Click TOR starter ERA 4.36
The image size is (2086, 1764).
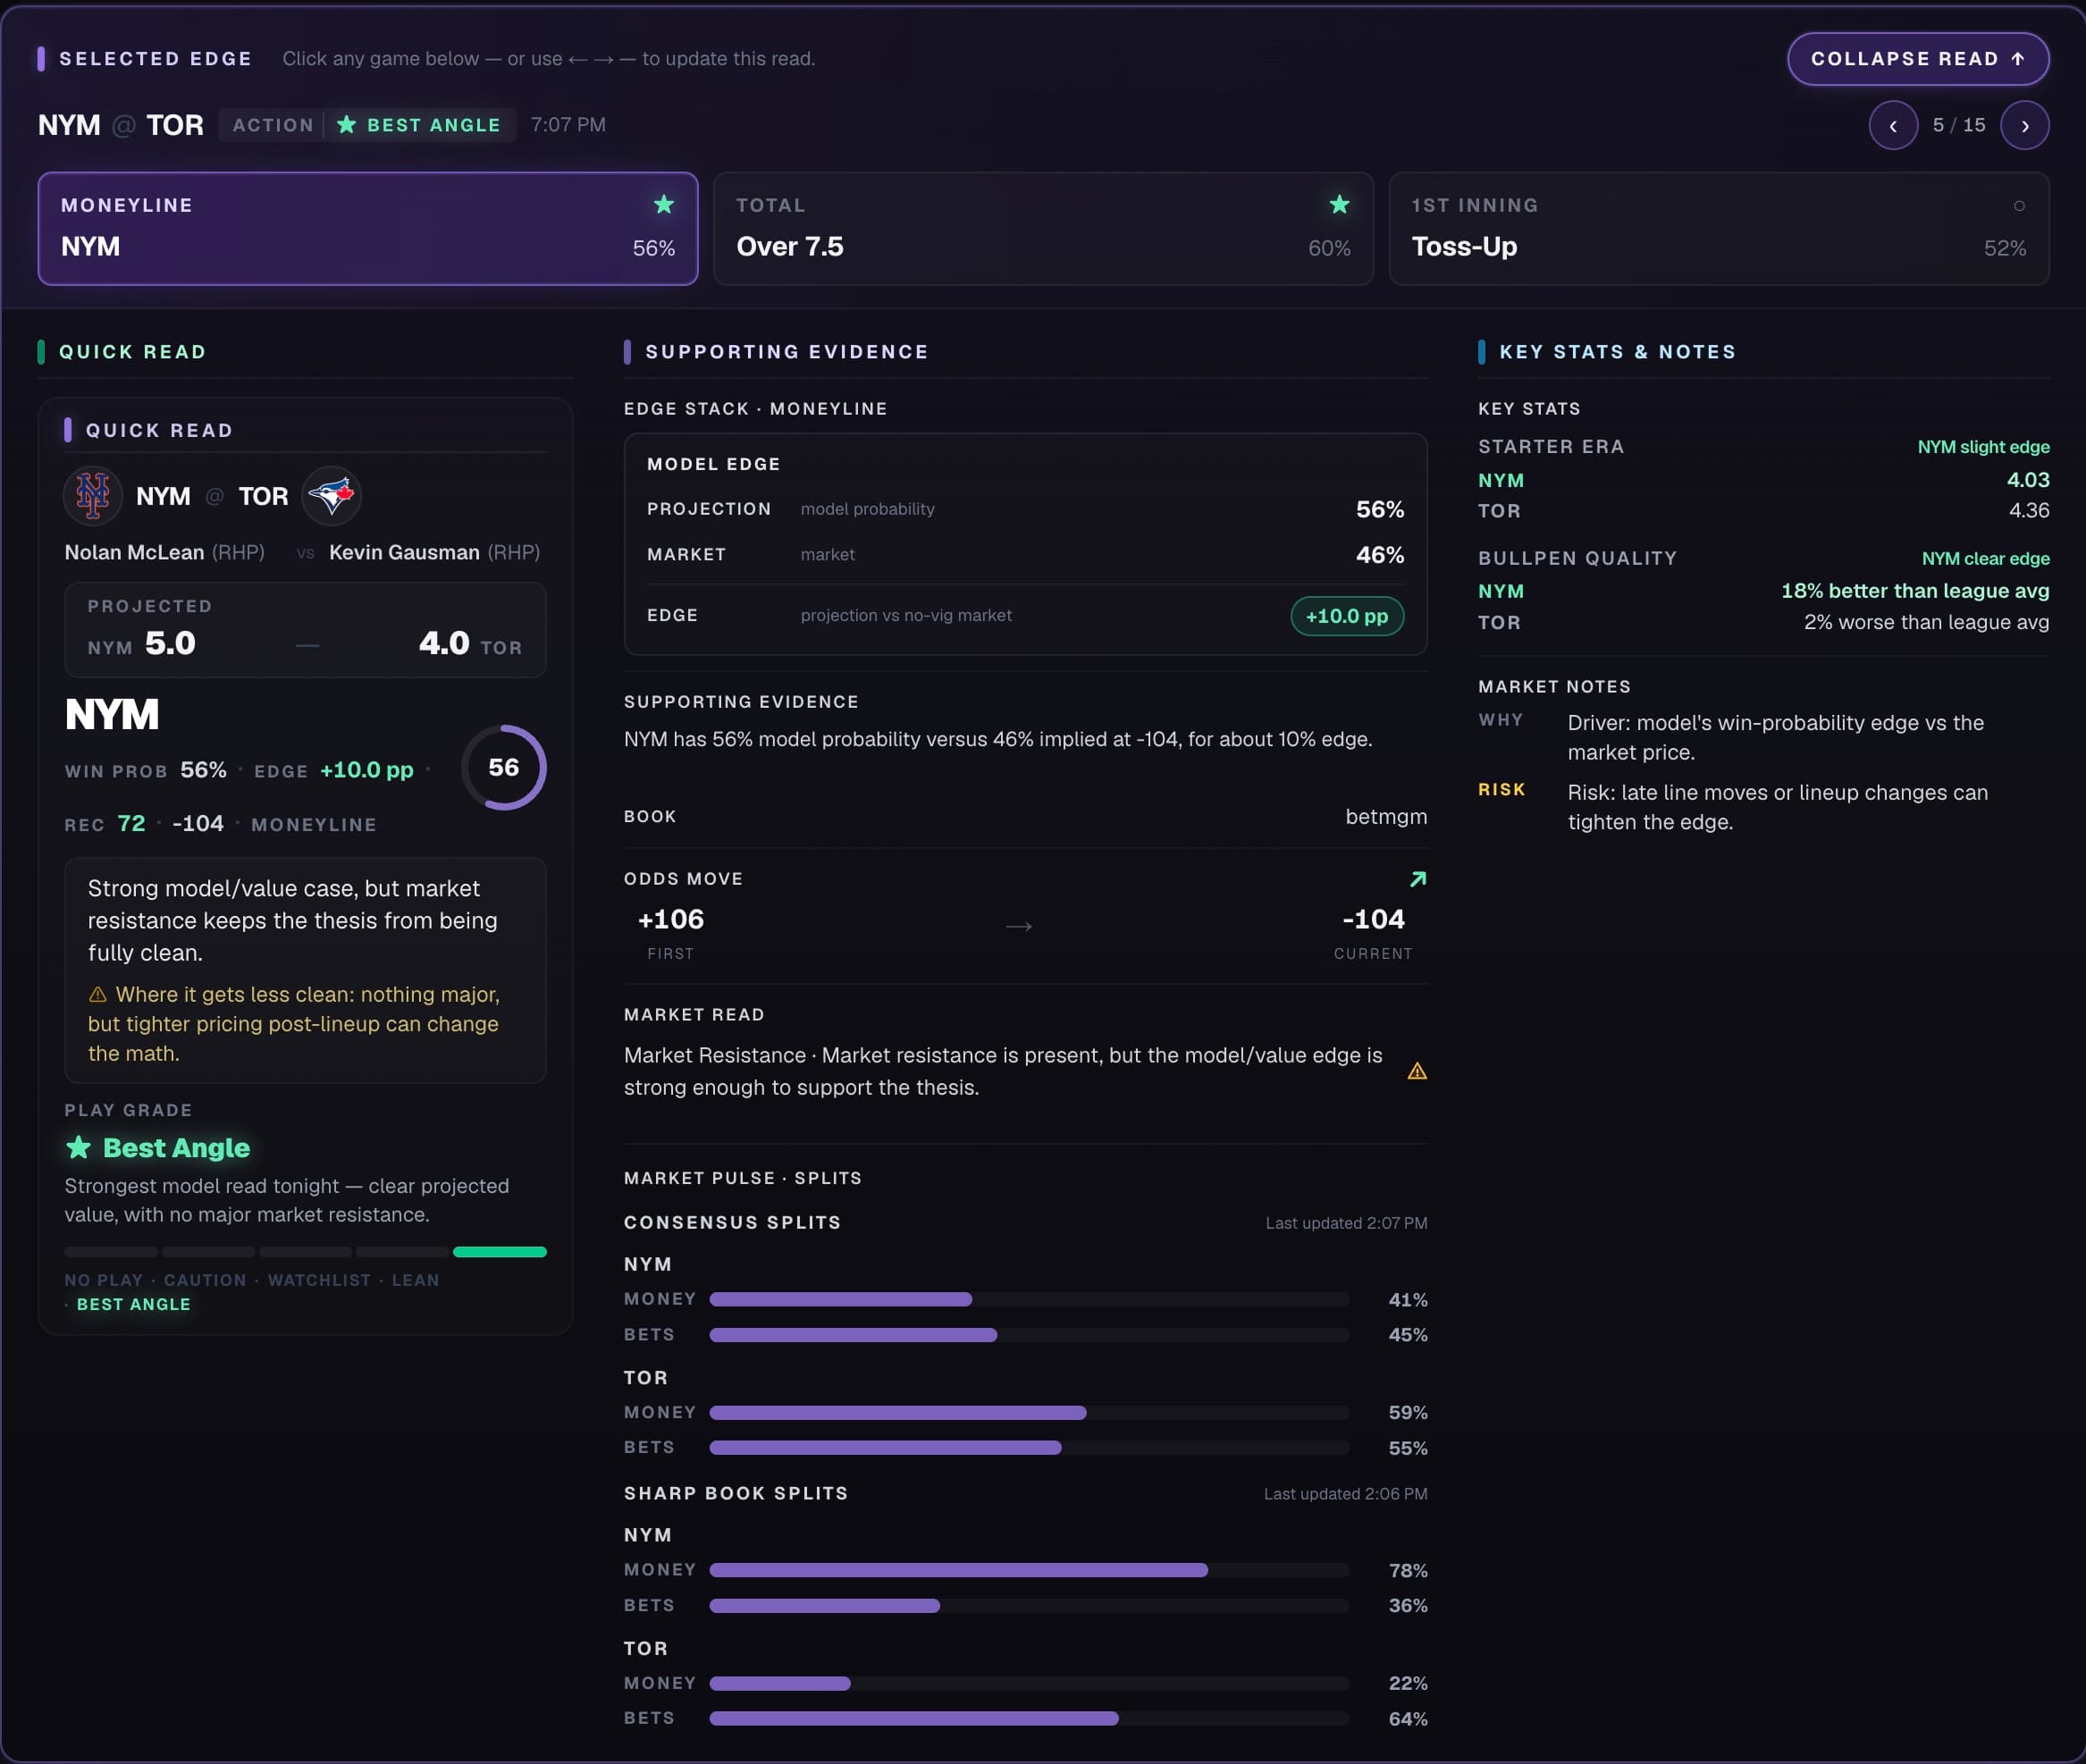click(2029, 510)
